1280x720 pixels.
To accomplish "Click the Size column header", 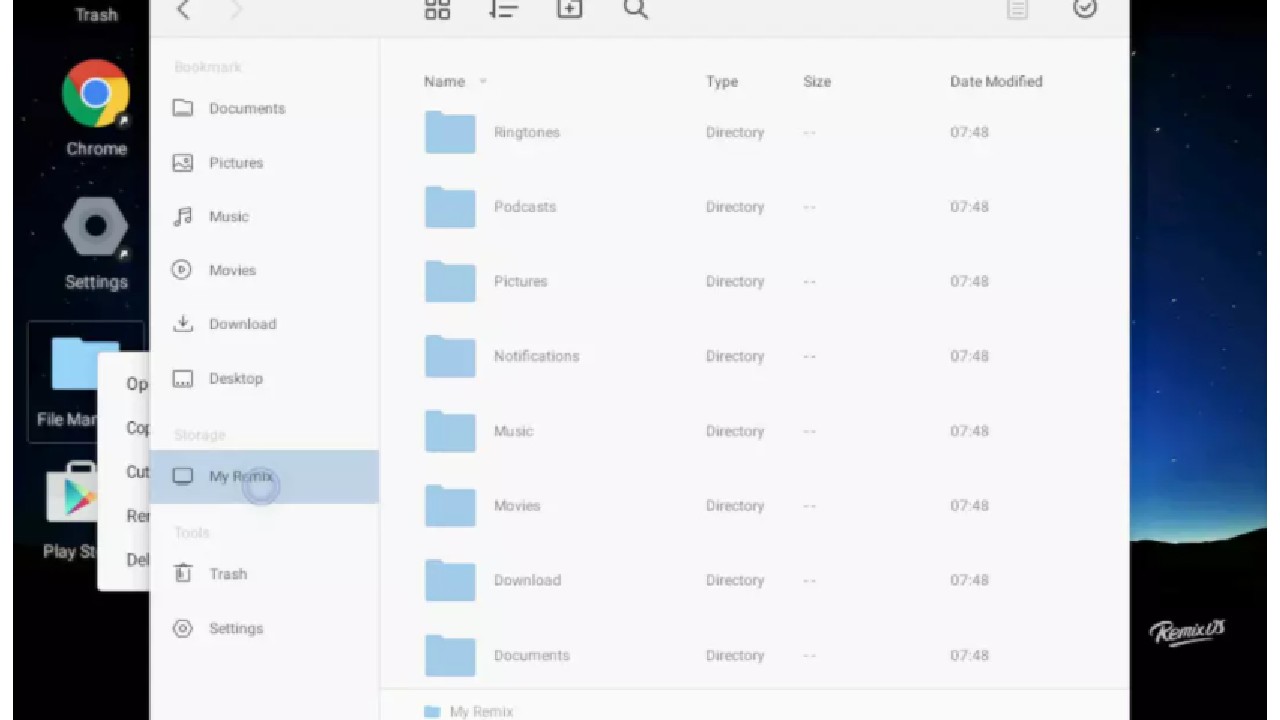I will click(817, 82).
